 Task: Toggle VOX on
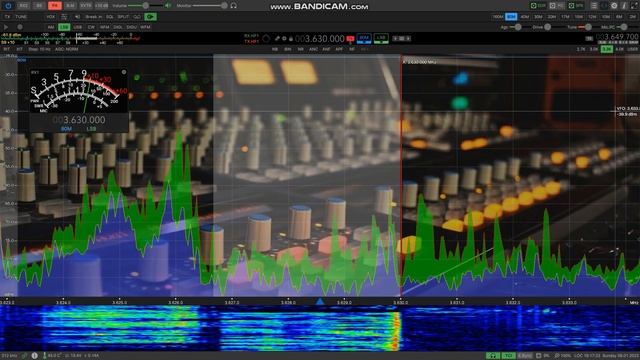51,17
